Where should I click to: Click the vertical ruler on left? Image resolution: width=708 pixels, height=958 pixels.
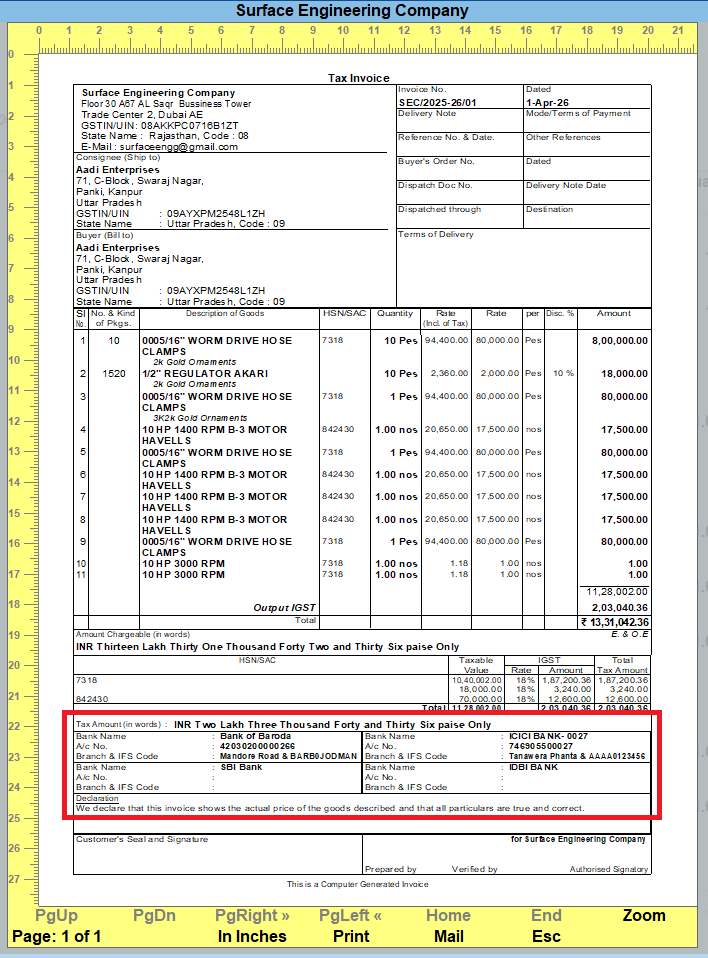[x=23, y=480]
